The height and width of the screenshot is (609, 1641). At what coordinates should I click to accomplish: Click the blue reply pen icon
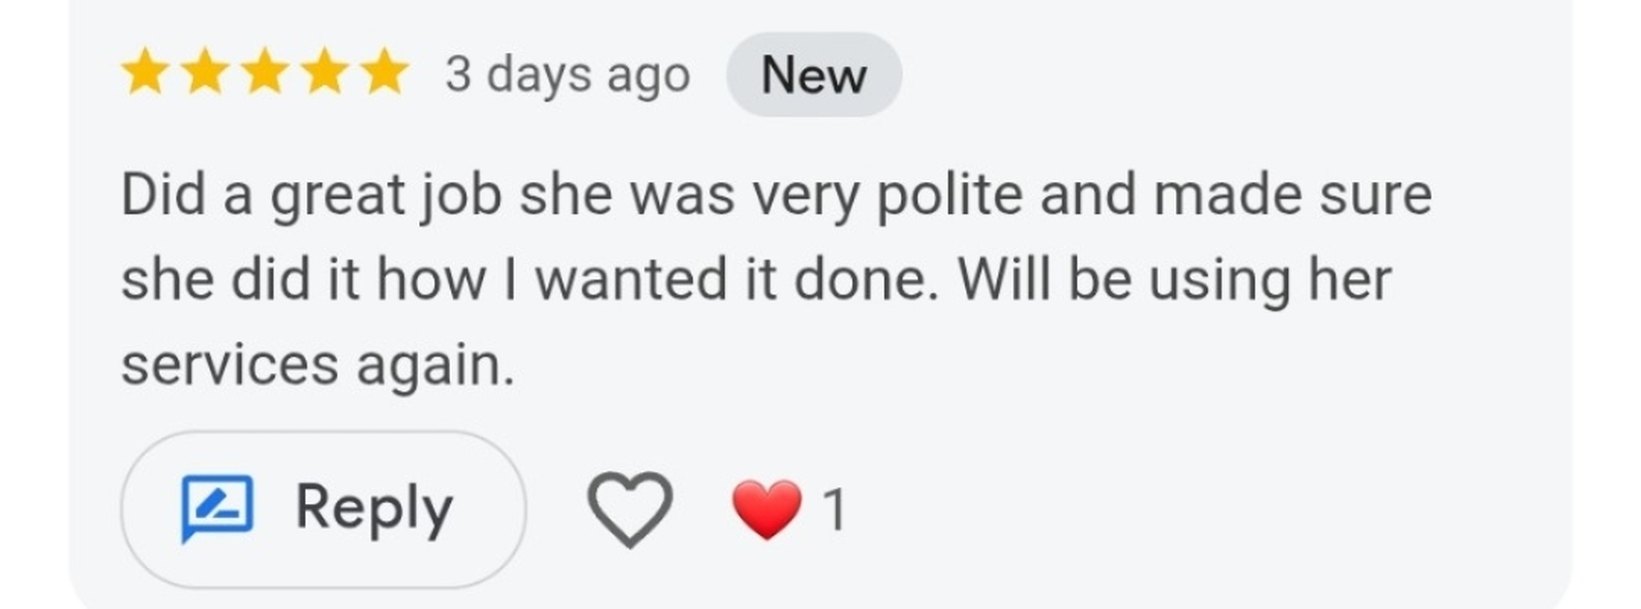(x=217, y=508)
